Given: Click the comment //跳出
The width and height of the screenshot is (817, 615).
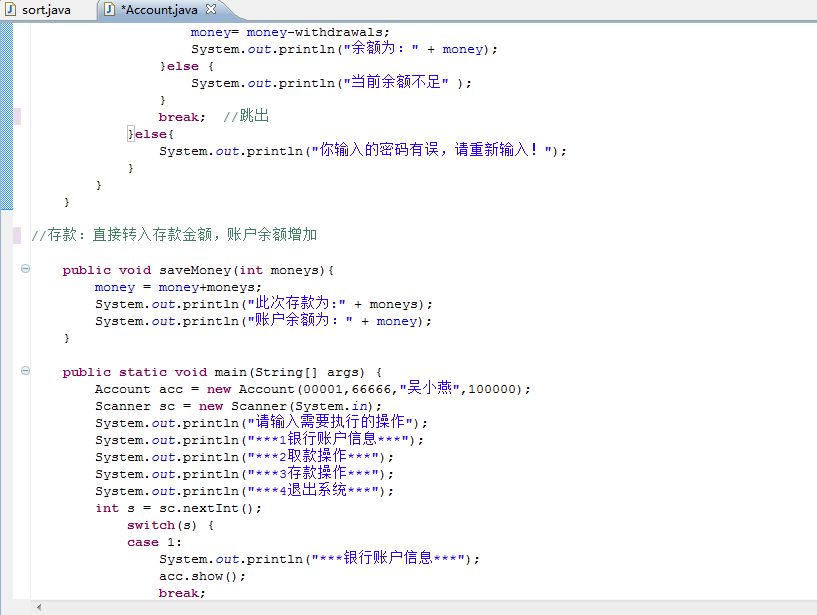Looking at the screenshot, I should coord(246,116).
